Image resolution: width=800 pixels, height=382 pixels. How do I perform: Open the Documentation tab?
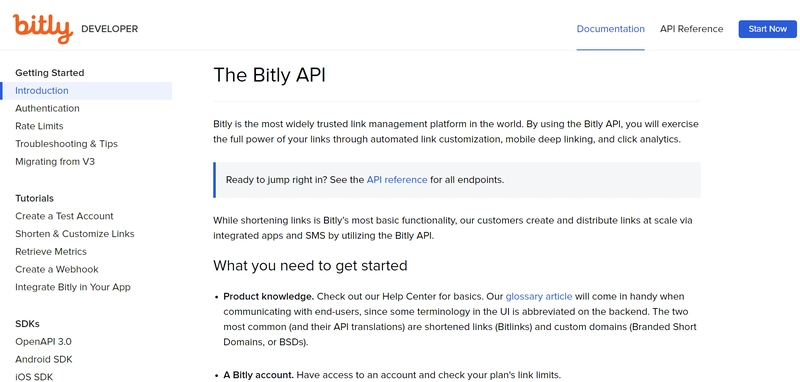[x=610, y=29]
